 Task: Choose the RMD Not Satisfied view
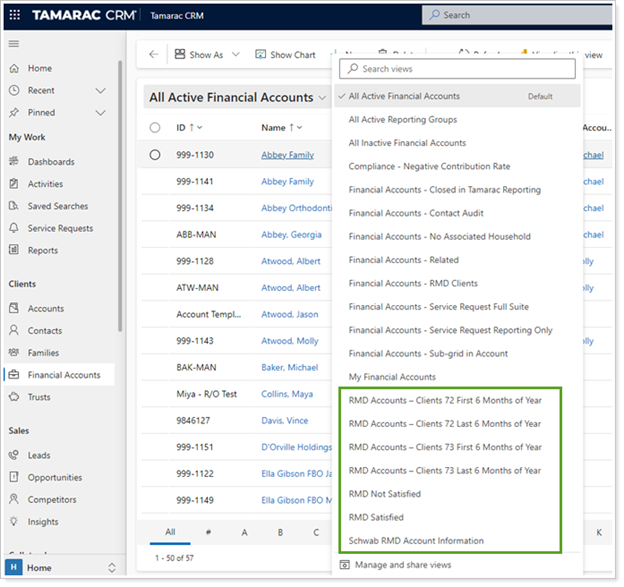tap(384, 494)
